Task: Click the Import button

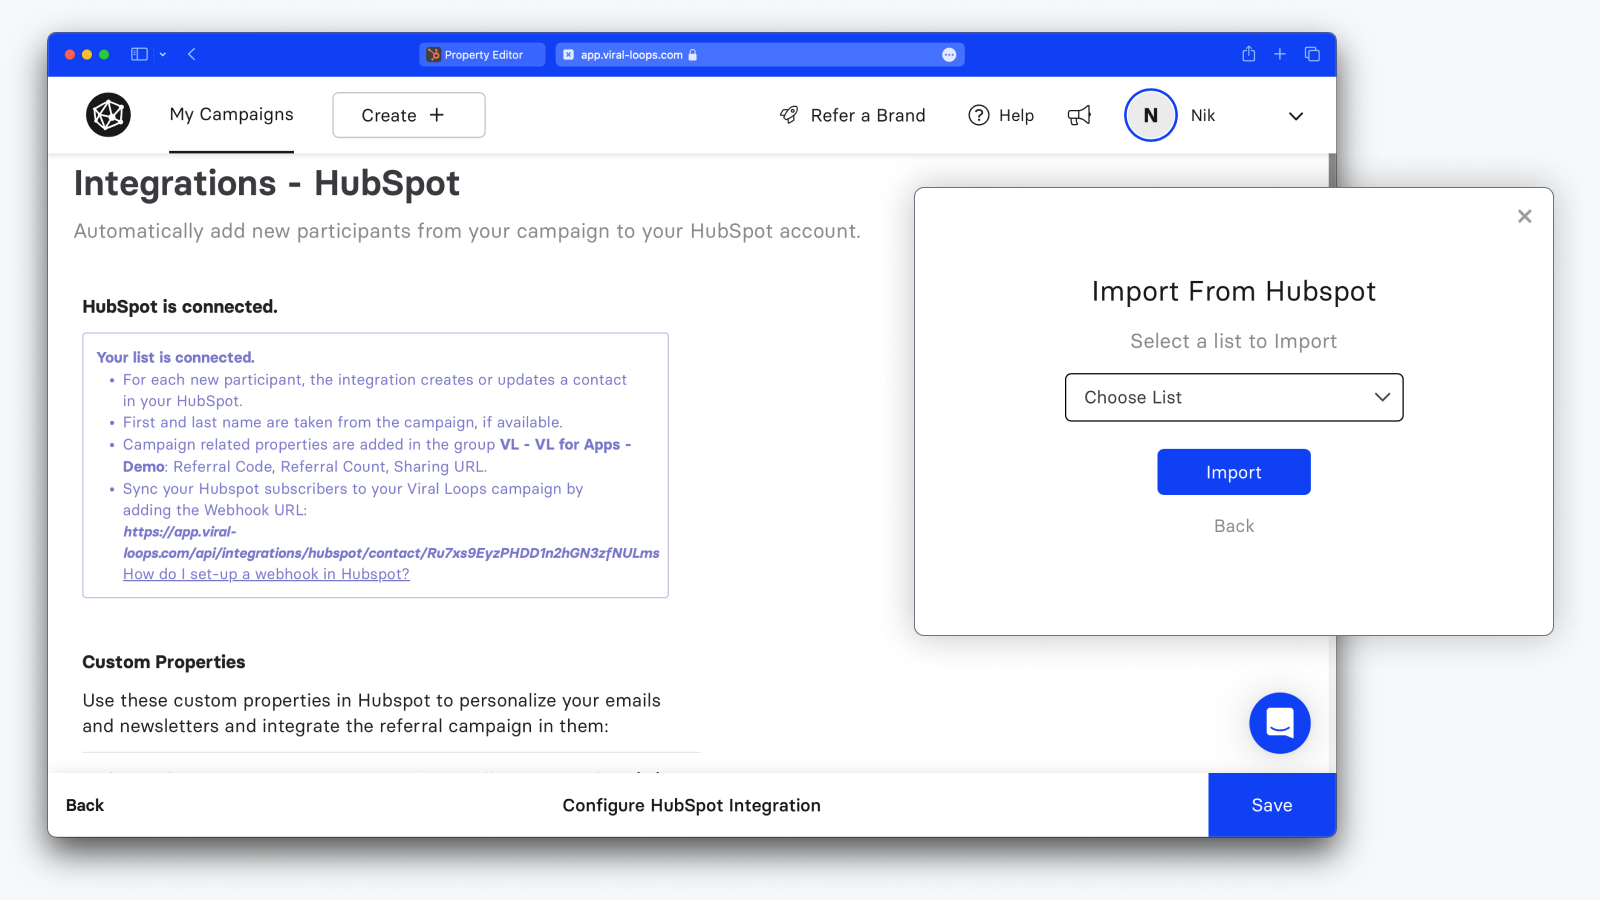Action: pos(1233,471)
